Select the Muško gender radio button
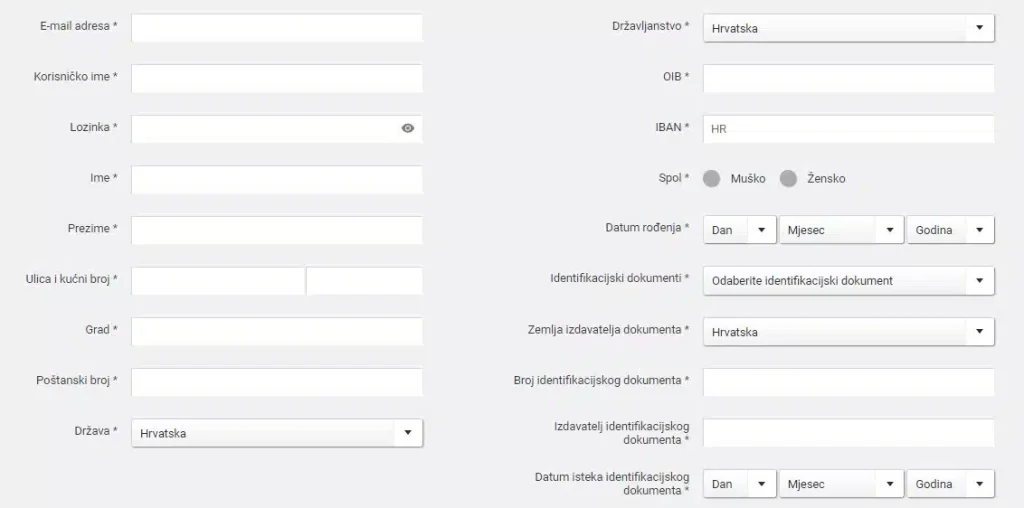Viewport: 1024px width, 508px height. [x=712, y=179]
